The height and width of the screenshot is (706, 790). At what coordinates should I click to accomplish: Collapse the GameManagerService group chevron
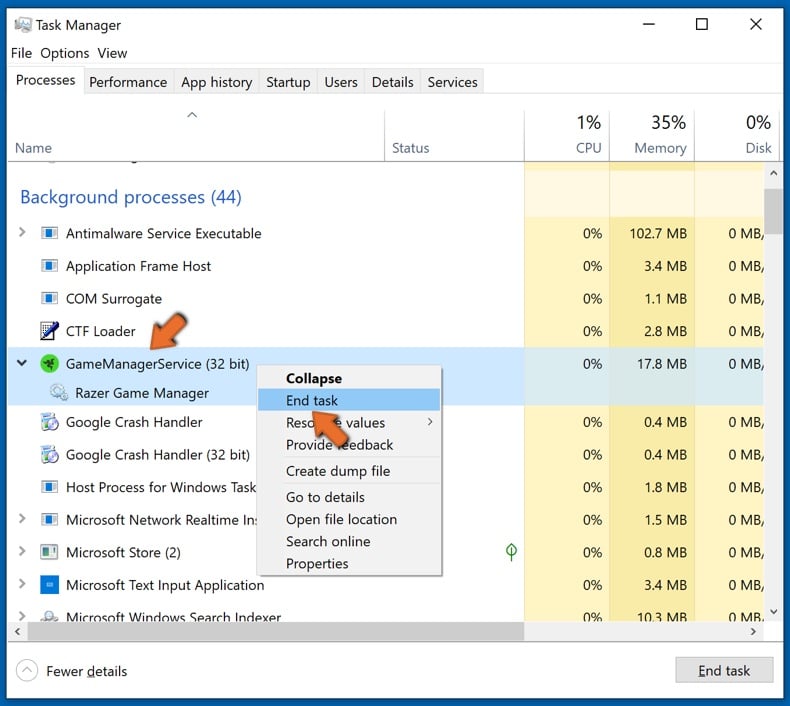pos(22,363)
